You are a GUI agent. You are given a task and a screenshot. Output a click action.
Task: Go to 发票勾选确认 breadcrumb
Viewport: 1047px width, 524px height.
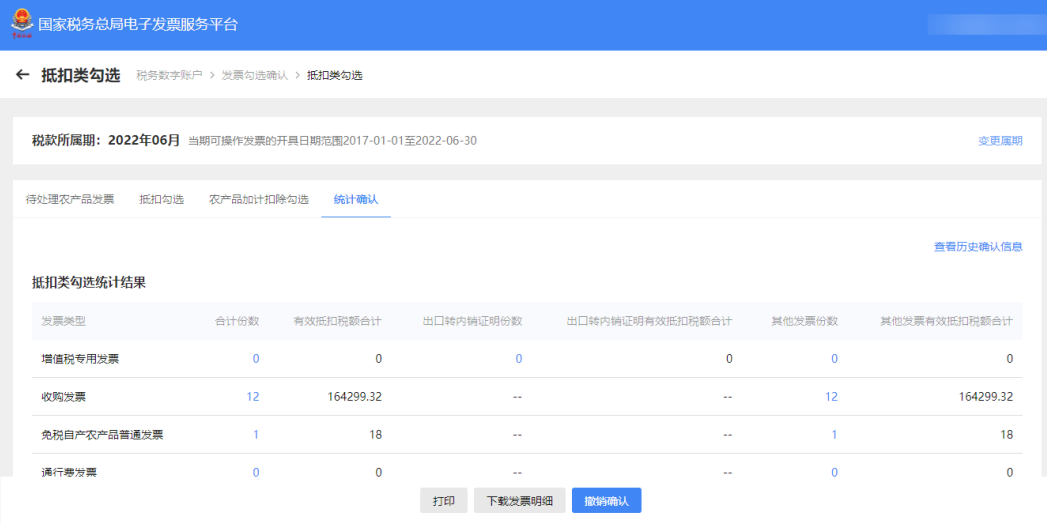point(254,76)
